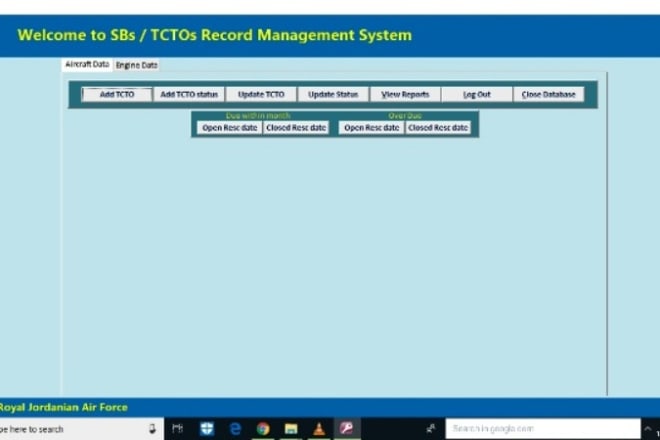Open View Reports
Screen dimensions: 660x440
click(x=405, y=95)
